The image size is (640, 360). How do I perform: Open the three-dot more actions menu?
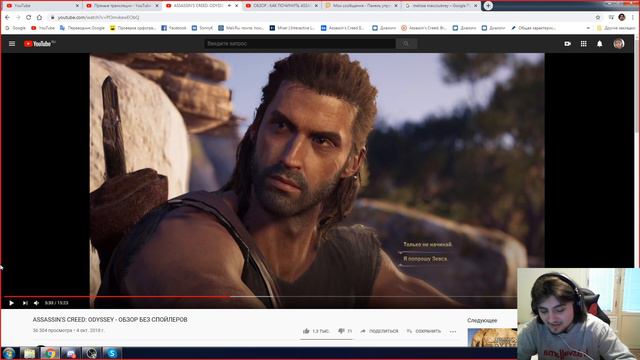(x=453, y=331)
